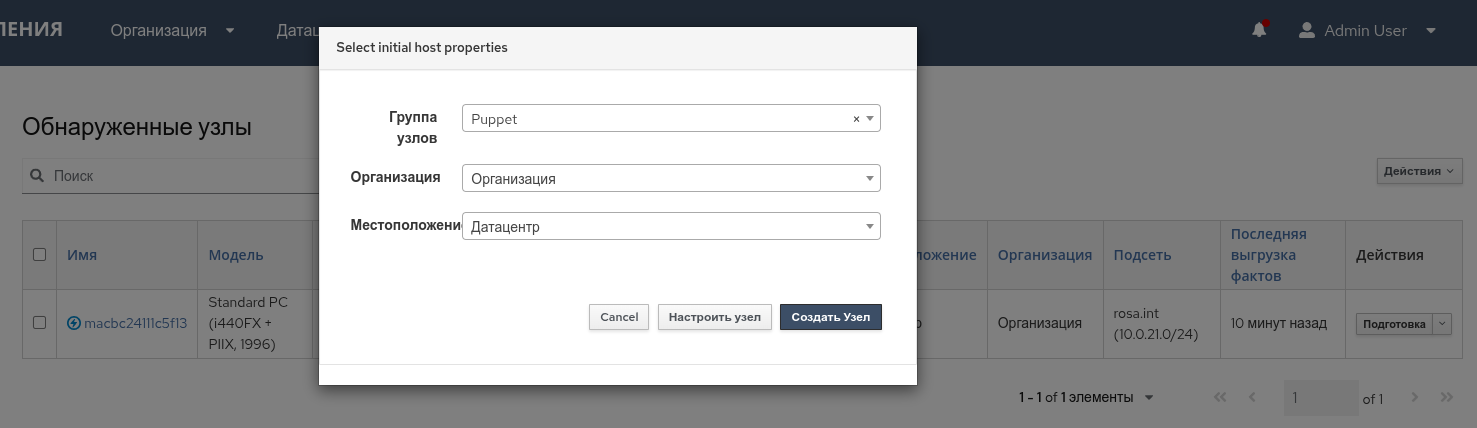
Task: Click the notifications bell icon
Action: click(1259, 30)
